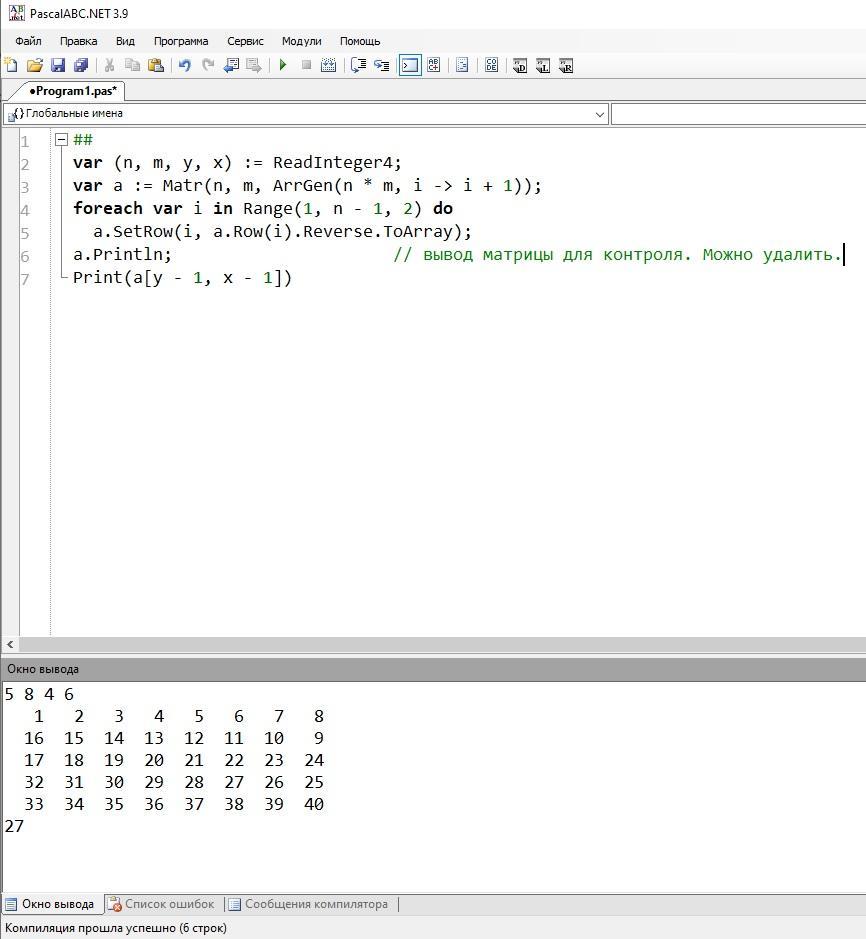The image size is (866, 939).
Task: Switch to Сообщения компилятора tab
Action: coord(308,904)
